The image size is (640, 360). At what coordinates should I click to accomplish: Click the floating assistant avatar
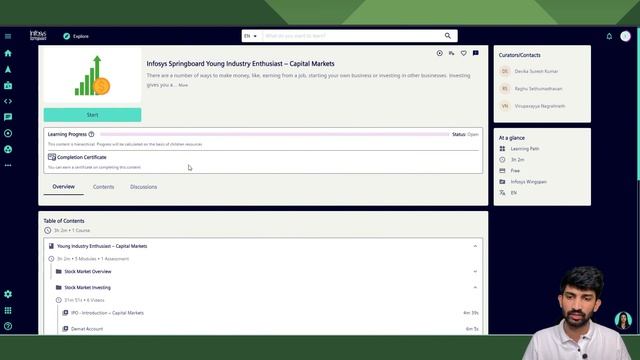(x=623, y=320)
